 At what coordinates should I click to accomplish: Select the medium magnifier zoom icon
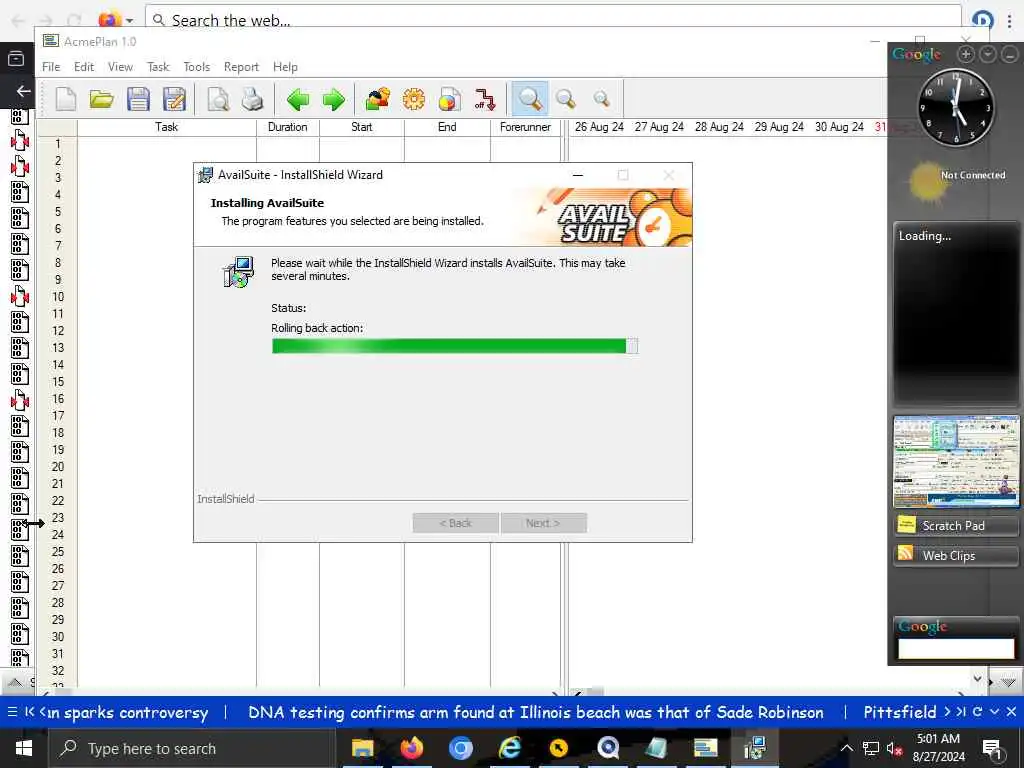click(x=566, y=99)
